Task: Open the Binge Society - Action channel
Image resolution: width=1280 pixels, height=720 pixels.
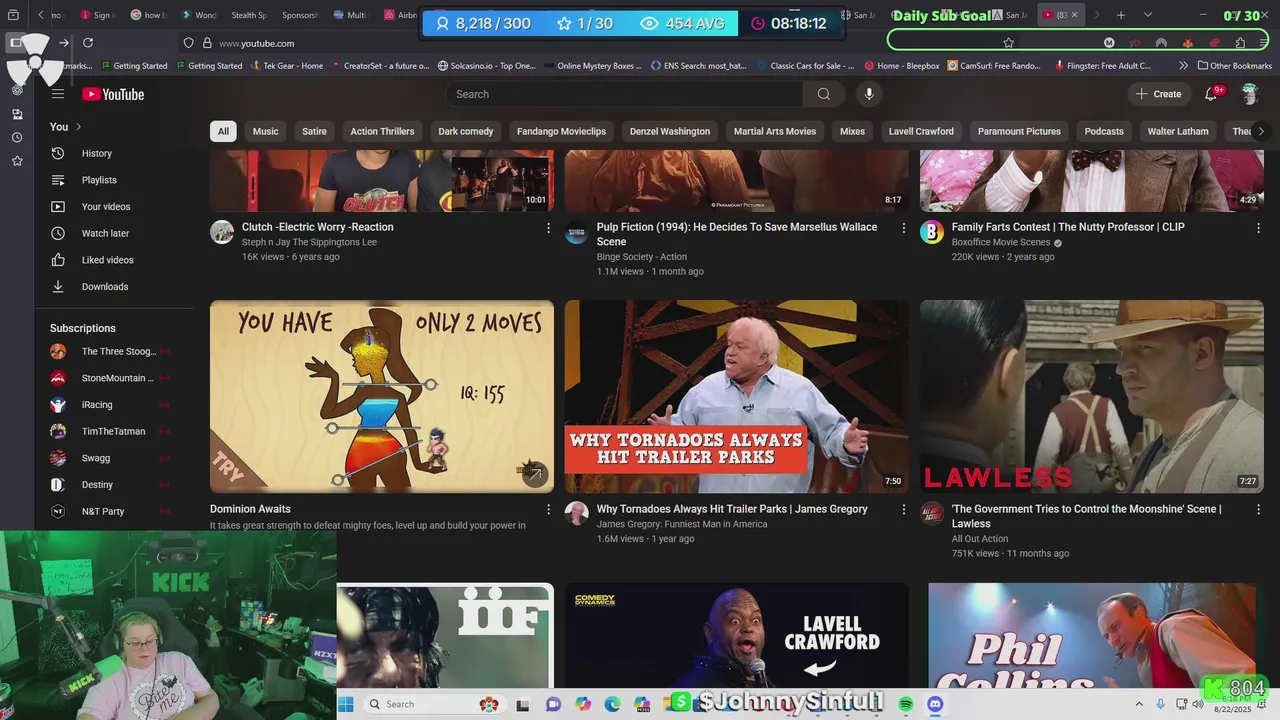Action: (642, 257)
